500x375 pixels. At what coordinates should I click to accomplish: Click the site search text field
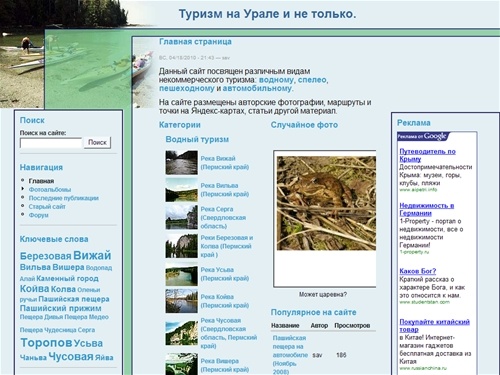click(51, 143)
